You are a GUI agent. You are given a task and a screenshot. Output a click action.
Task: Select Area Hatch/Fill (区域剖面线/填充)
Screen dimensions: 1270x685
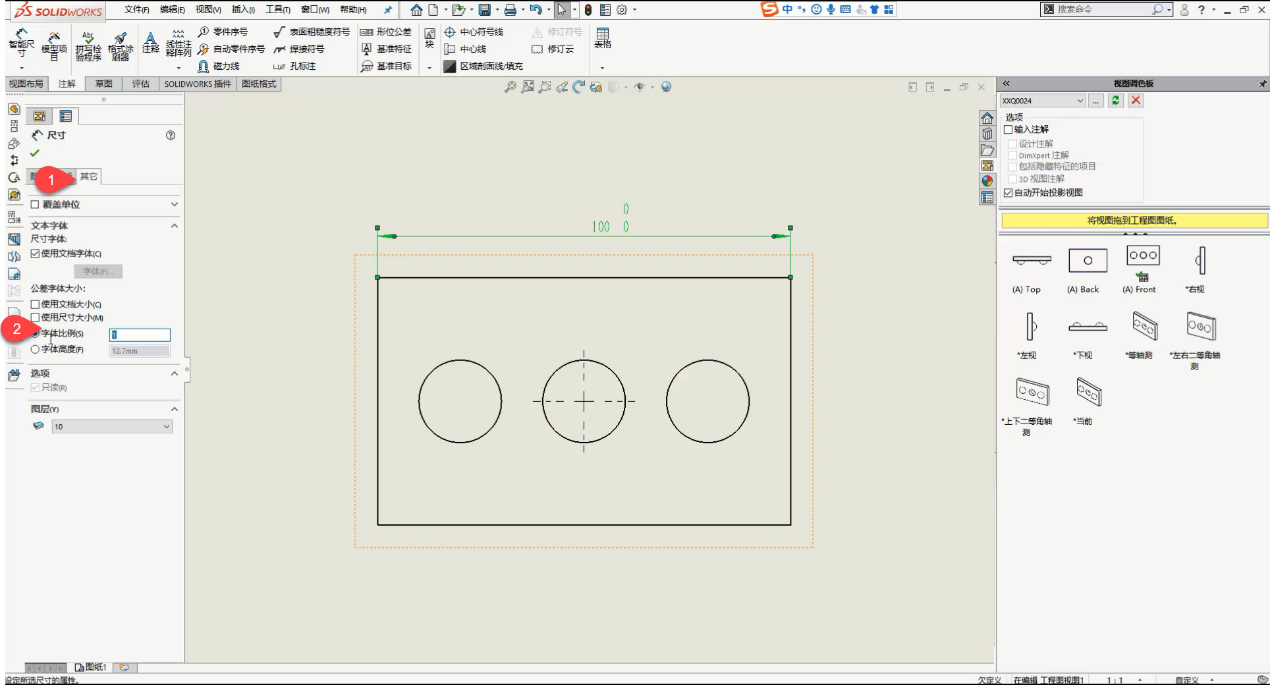(483, 66)
